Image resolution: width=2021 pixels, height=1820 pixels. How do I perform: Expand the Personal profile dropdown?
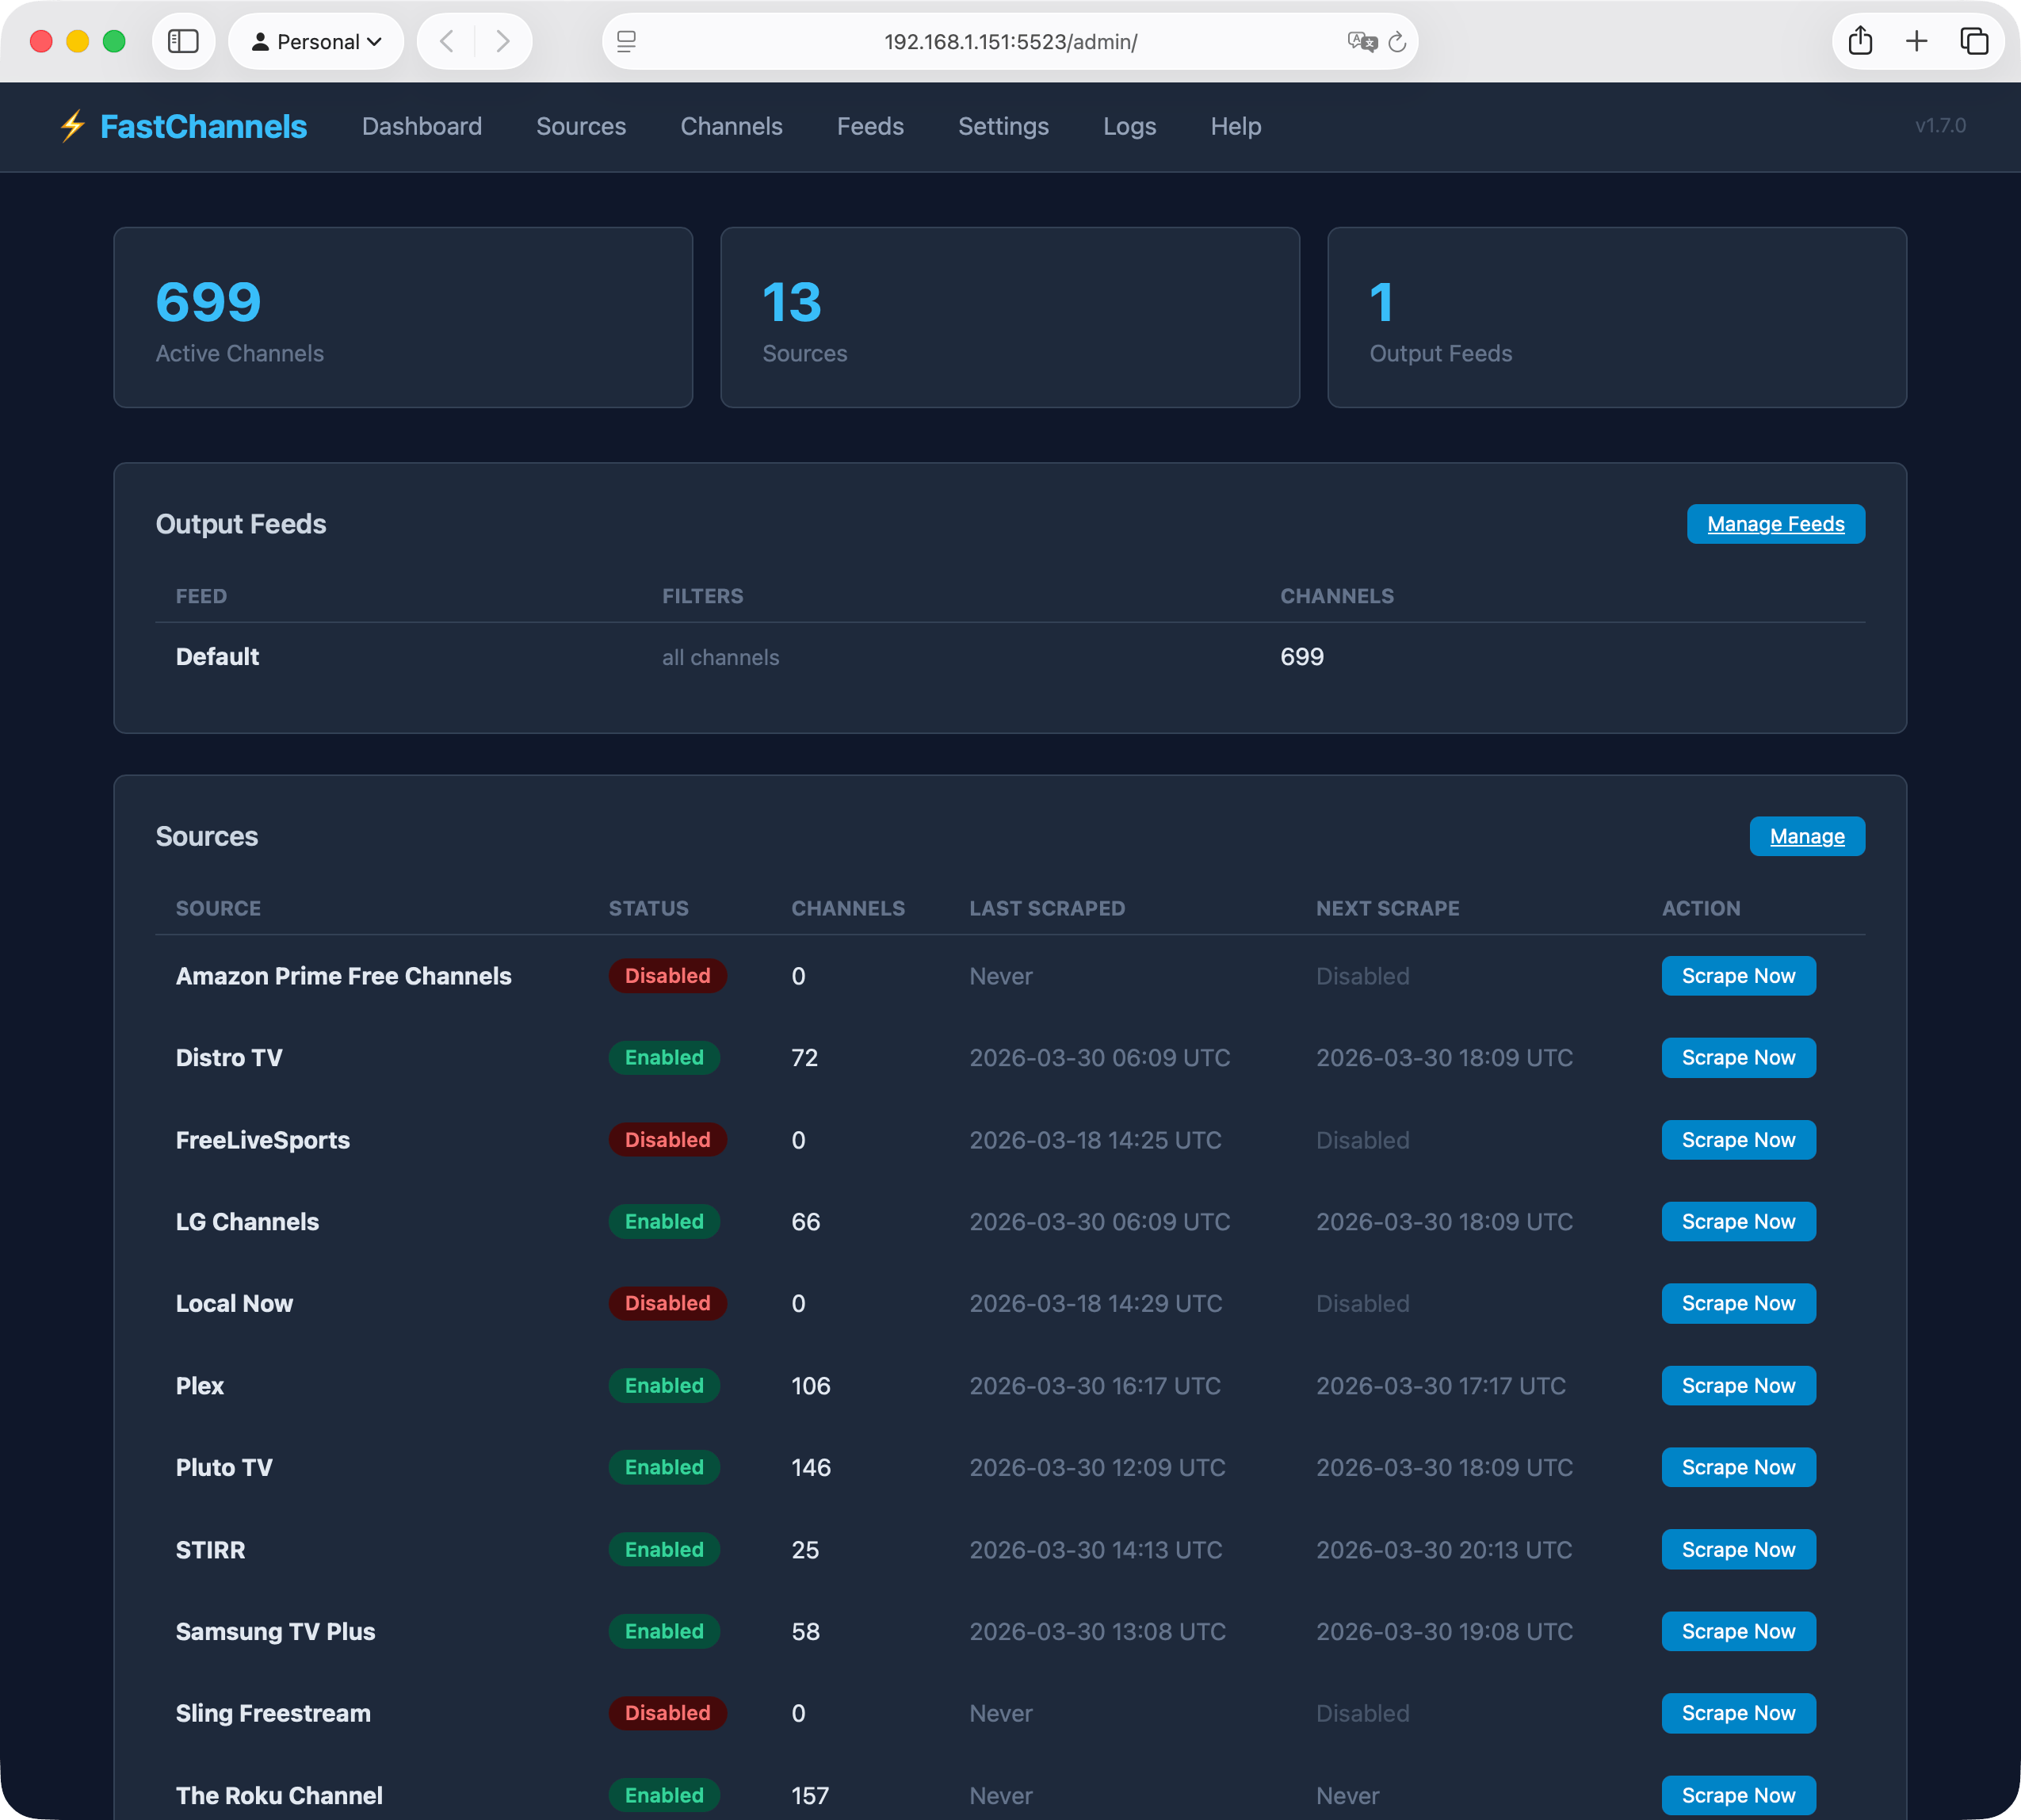tap(316, 41)
